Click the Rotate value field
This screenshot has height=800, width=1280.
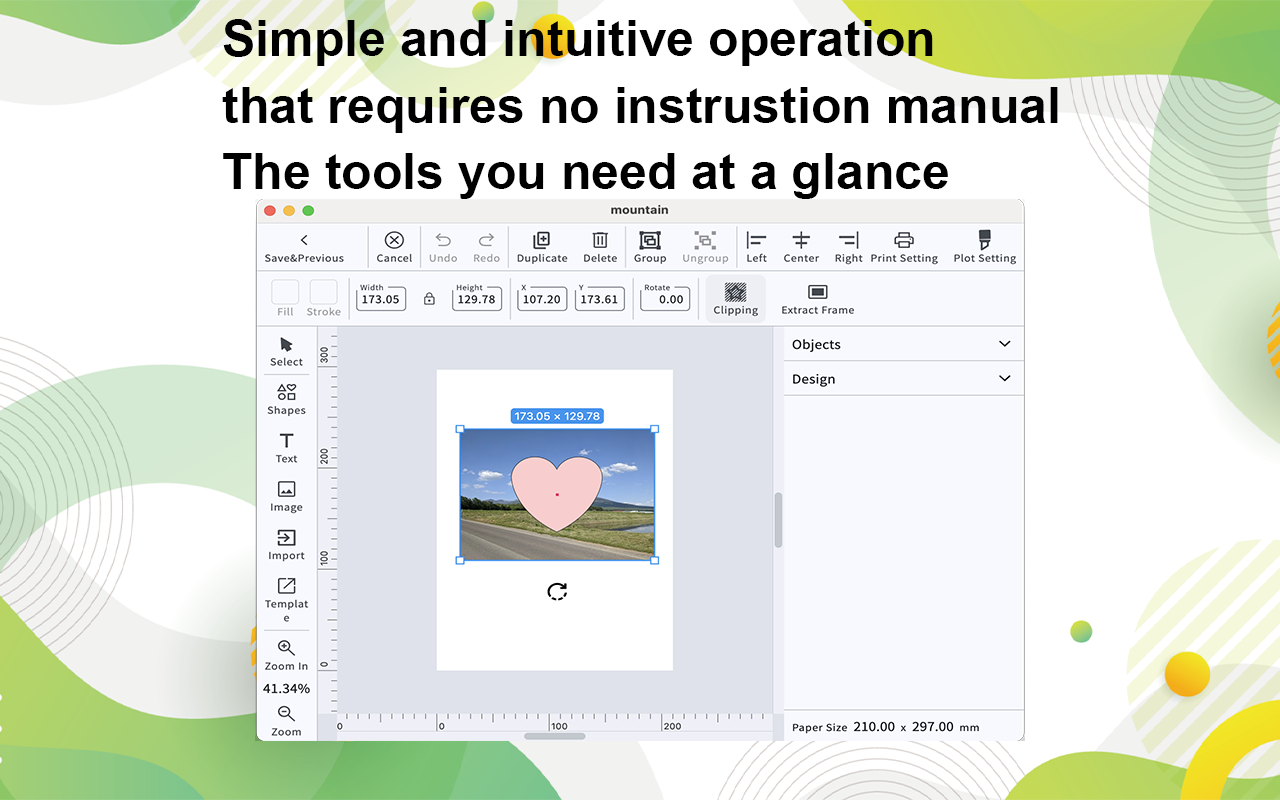(665, 299)
